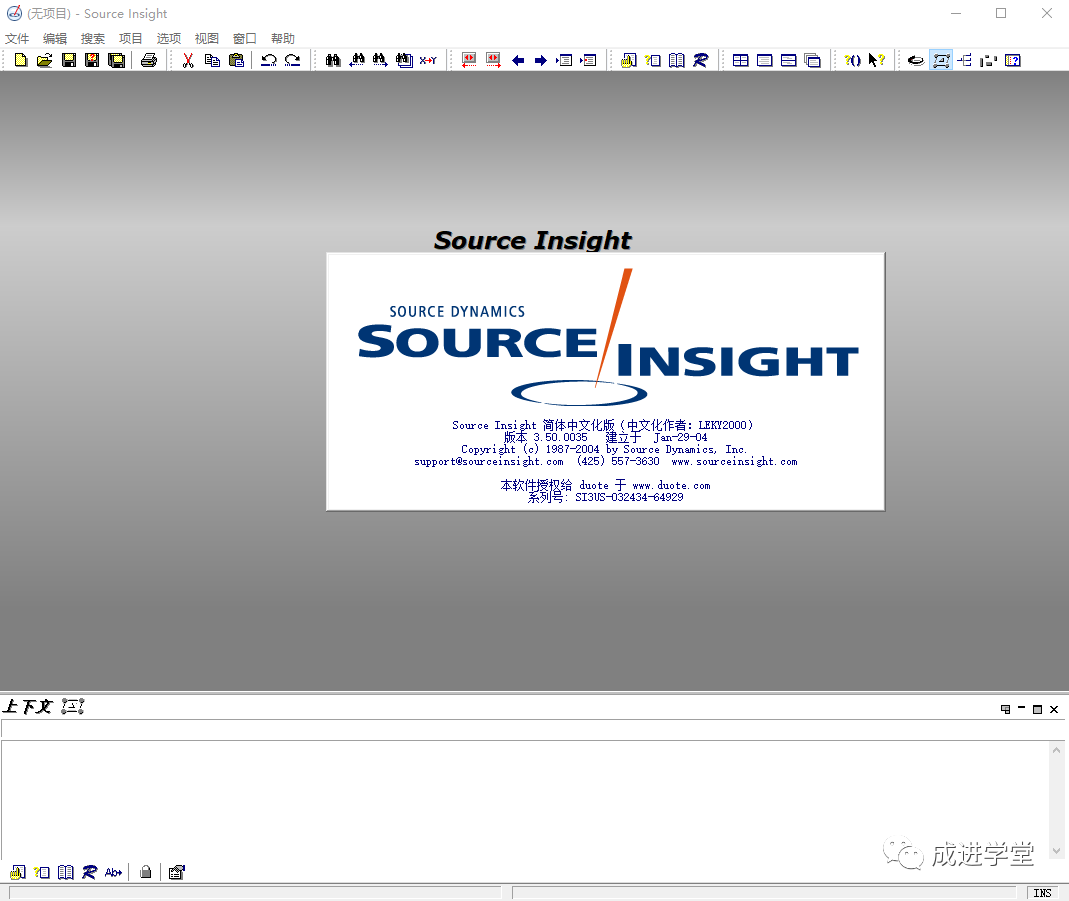Paste using the clipboard icon
This screenshot has height=901, width=1069.
coord(236,60)
